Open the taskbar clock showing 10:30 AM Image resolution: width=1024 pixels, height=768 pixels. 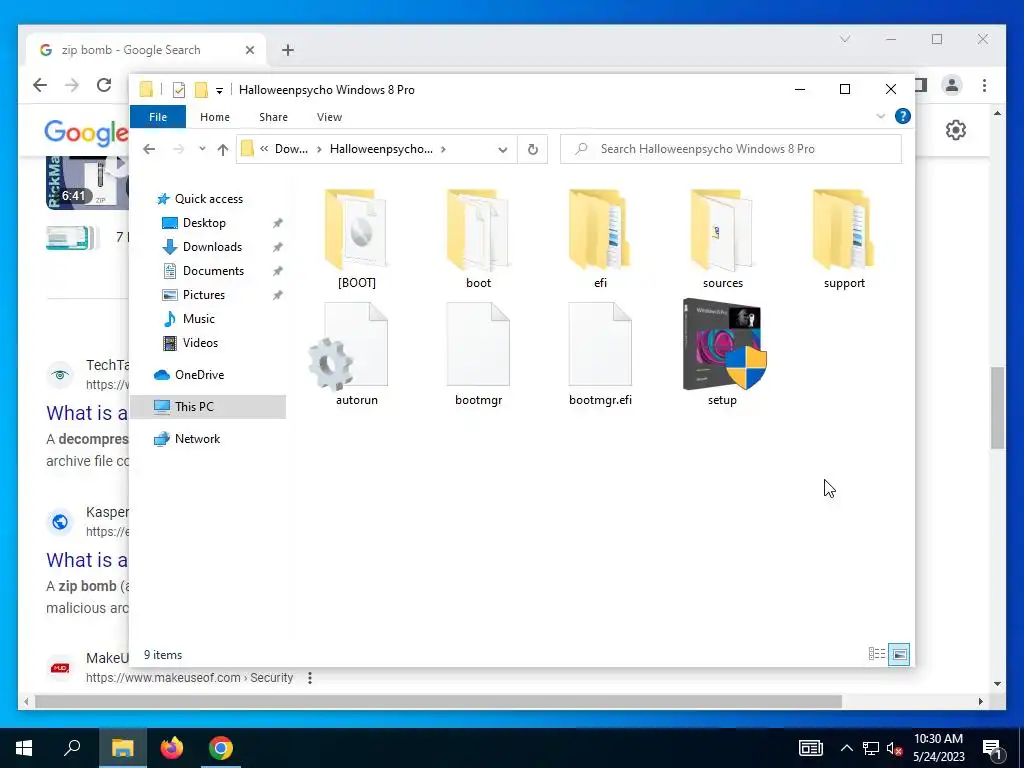tap(938, 748)
